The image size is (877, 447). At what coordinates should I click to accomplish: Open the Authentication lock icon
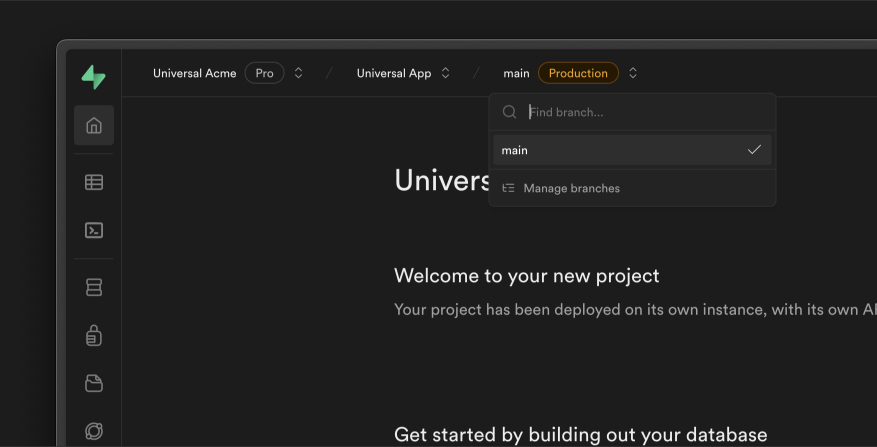pyautogui.click(x=94, y=335)
